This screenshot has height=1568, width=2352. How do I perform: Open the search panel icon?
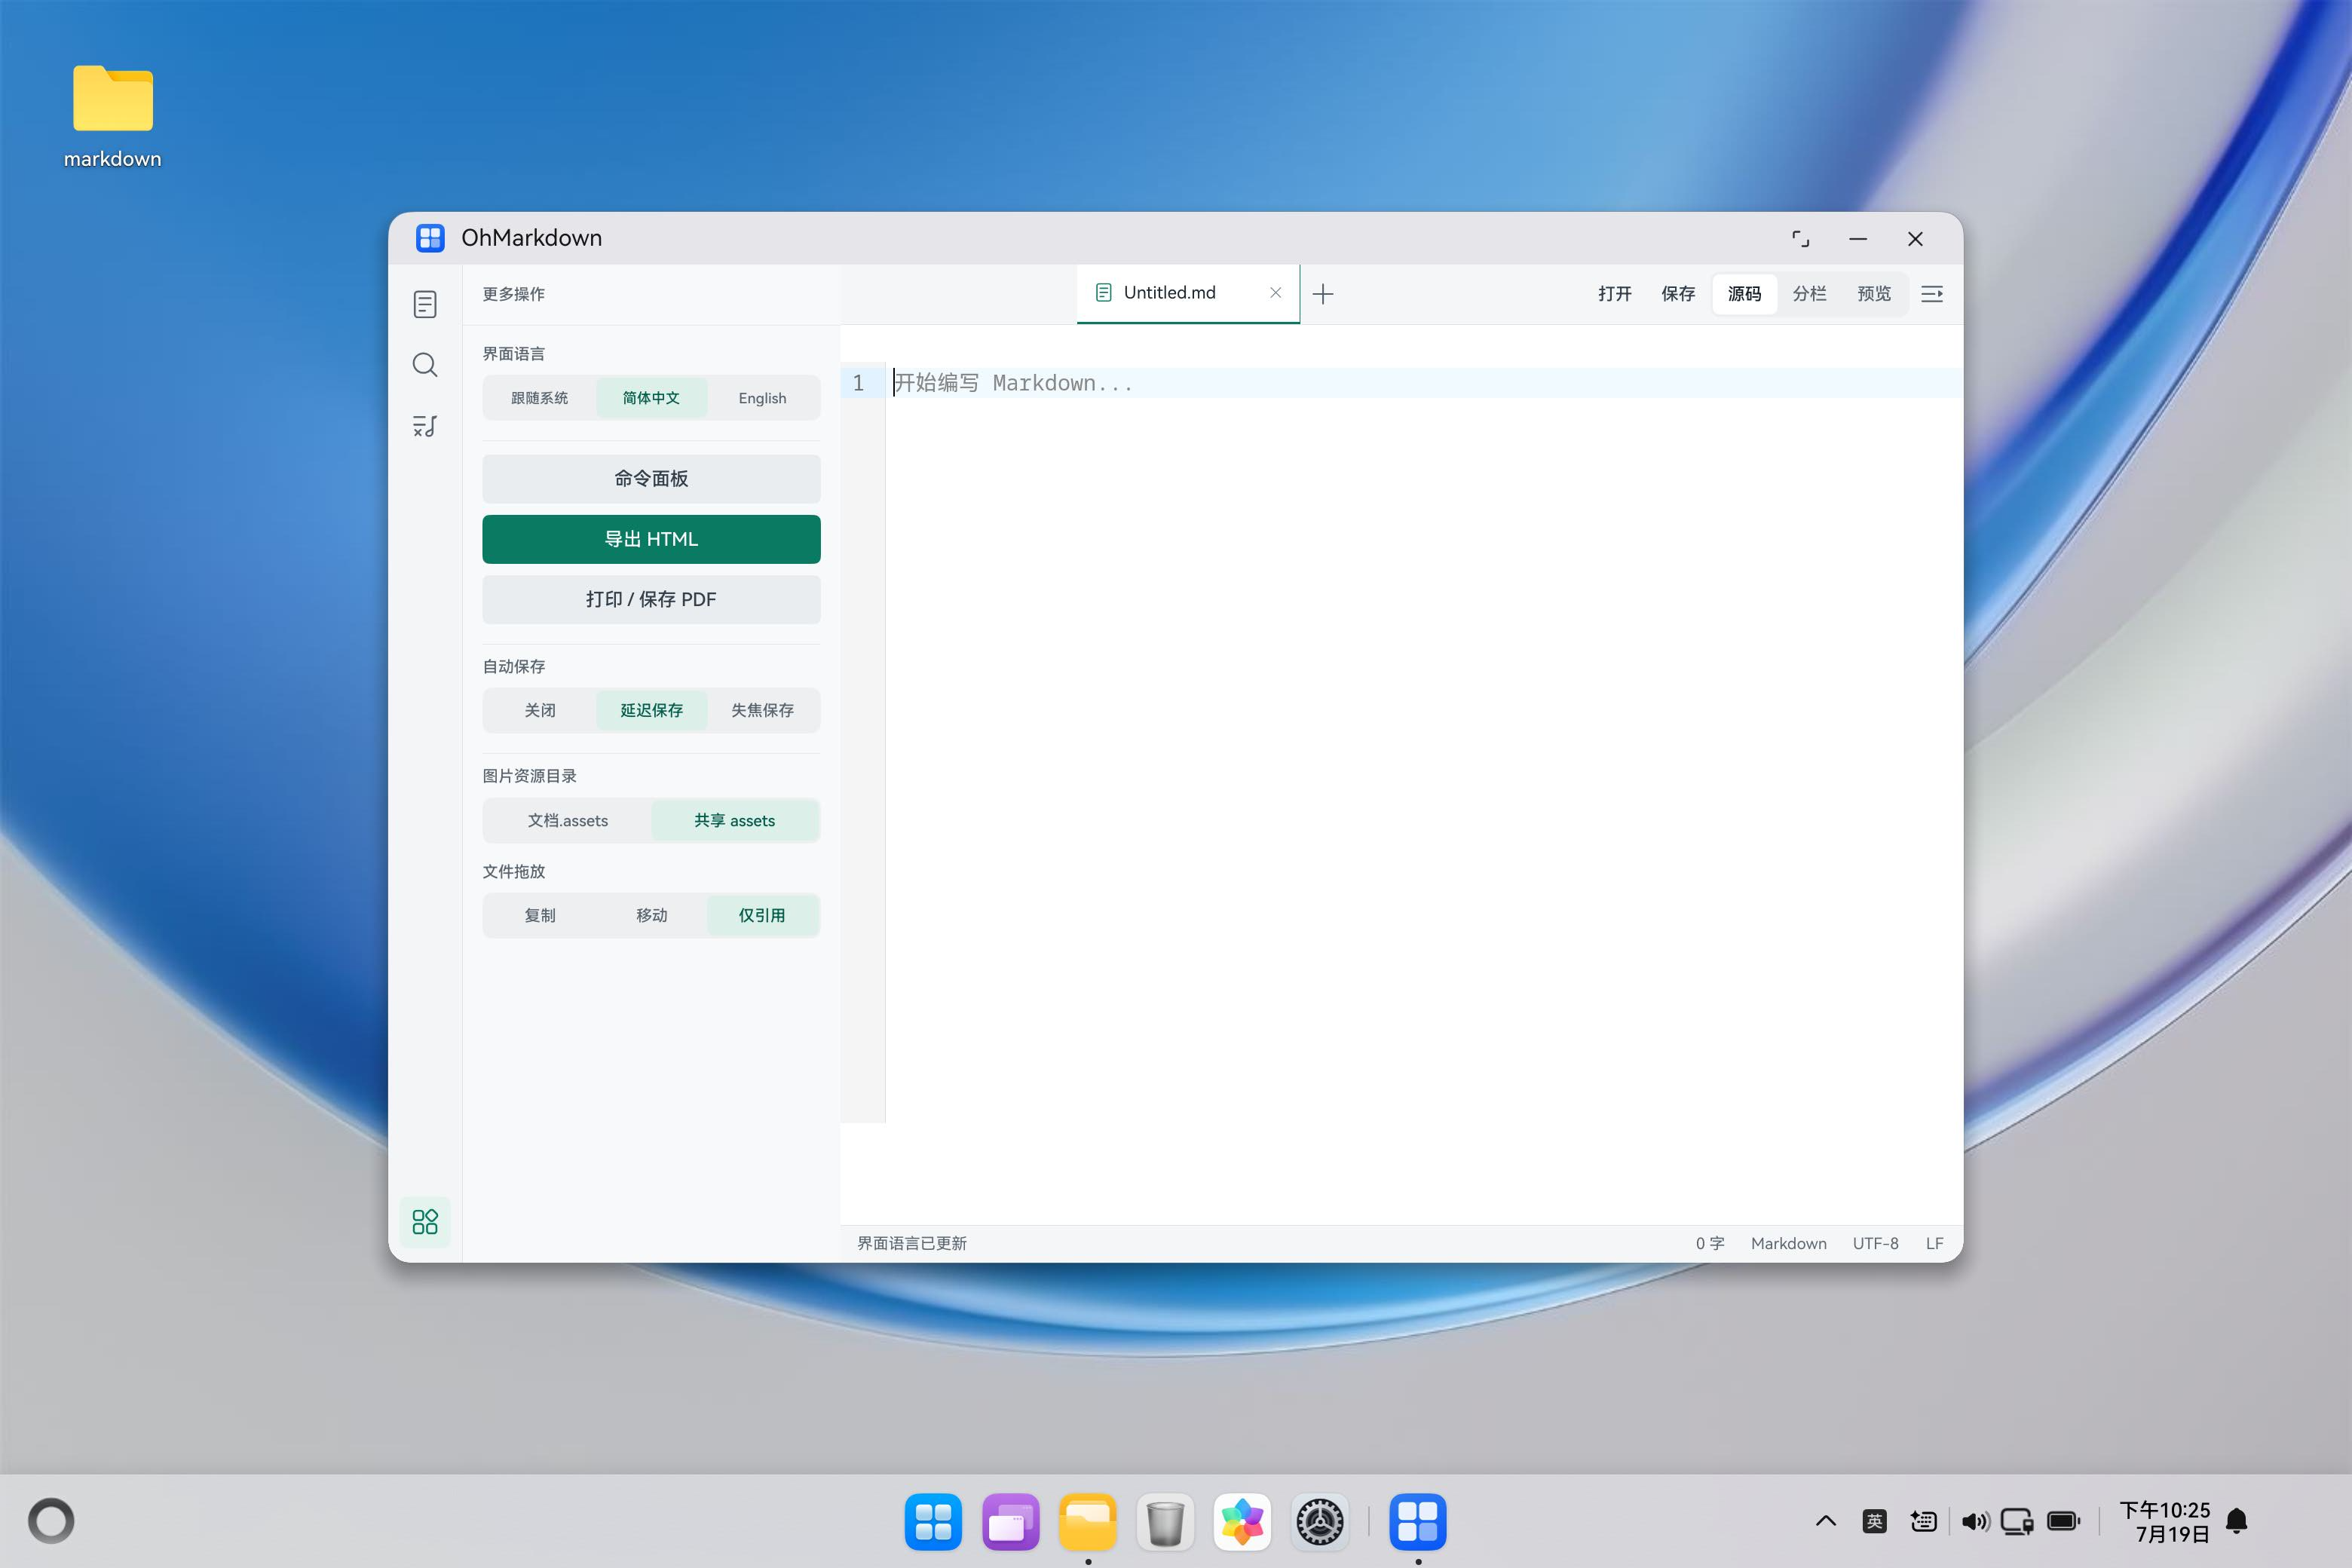click(425, 365)
